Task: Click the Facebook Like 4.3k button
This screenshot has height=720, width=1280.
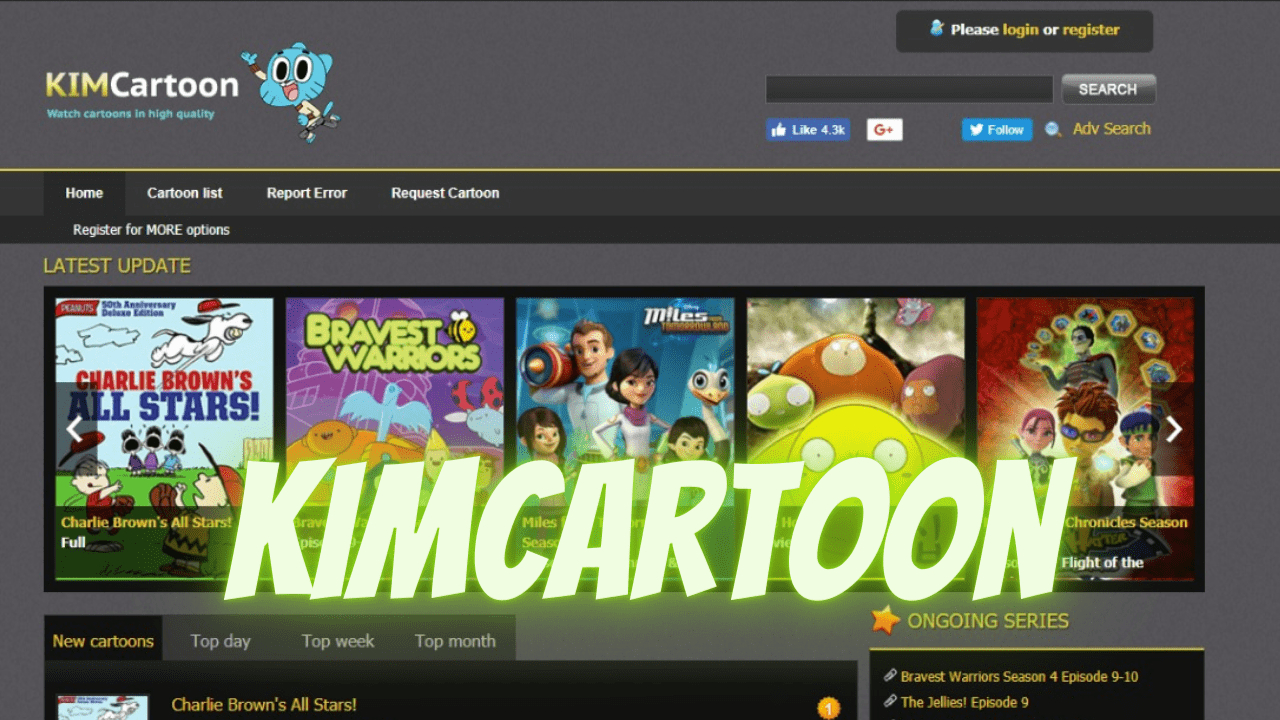Action: pyautogui.click(x=808, y=130)
